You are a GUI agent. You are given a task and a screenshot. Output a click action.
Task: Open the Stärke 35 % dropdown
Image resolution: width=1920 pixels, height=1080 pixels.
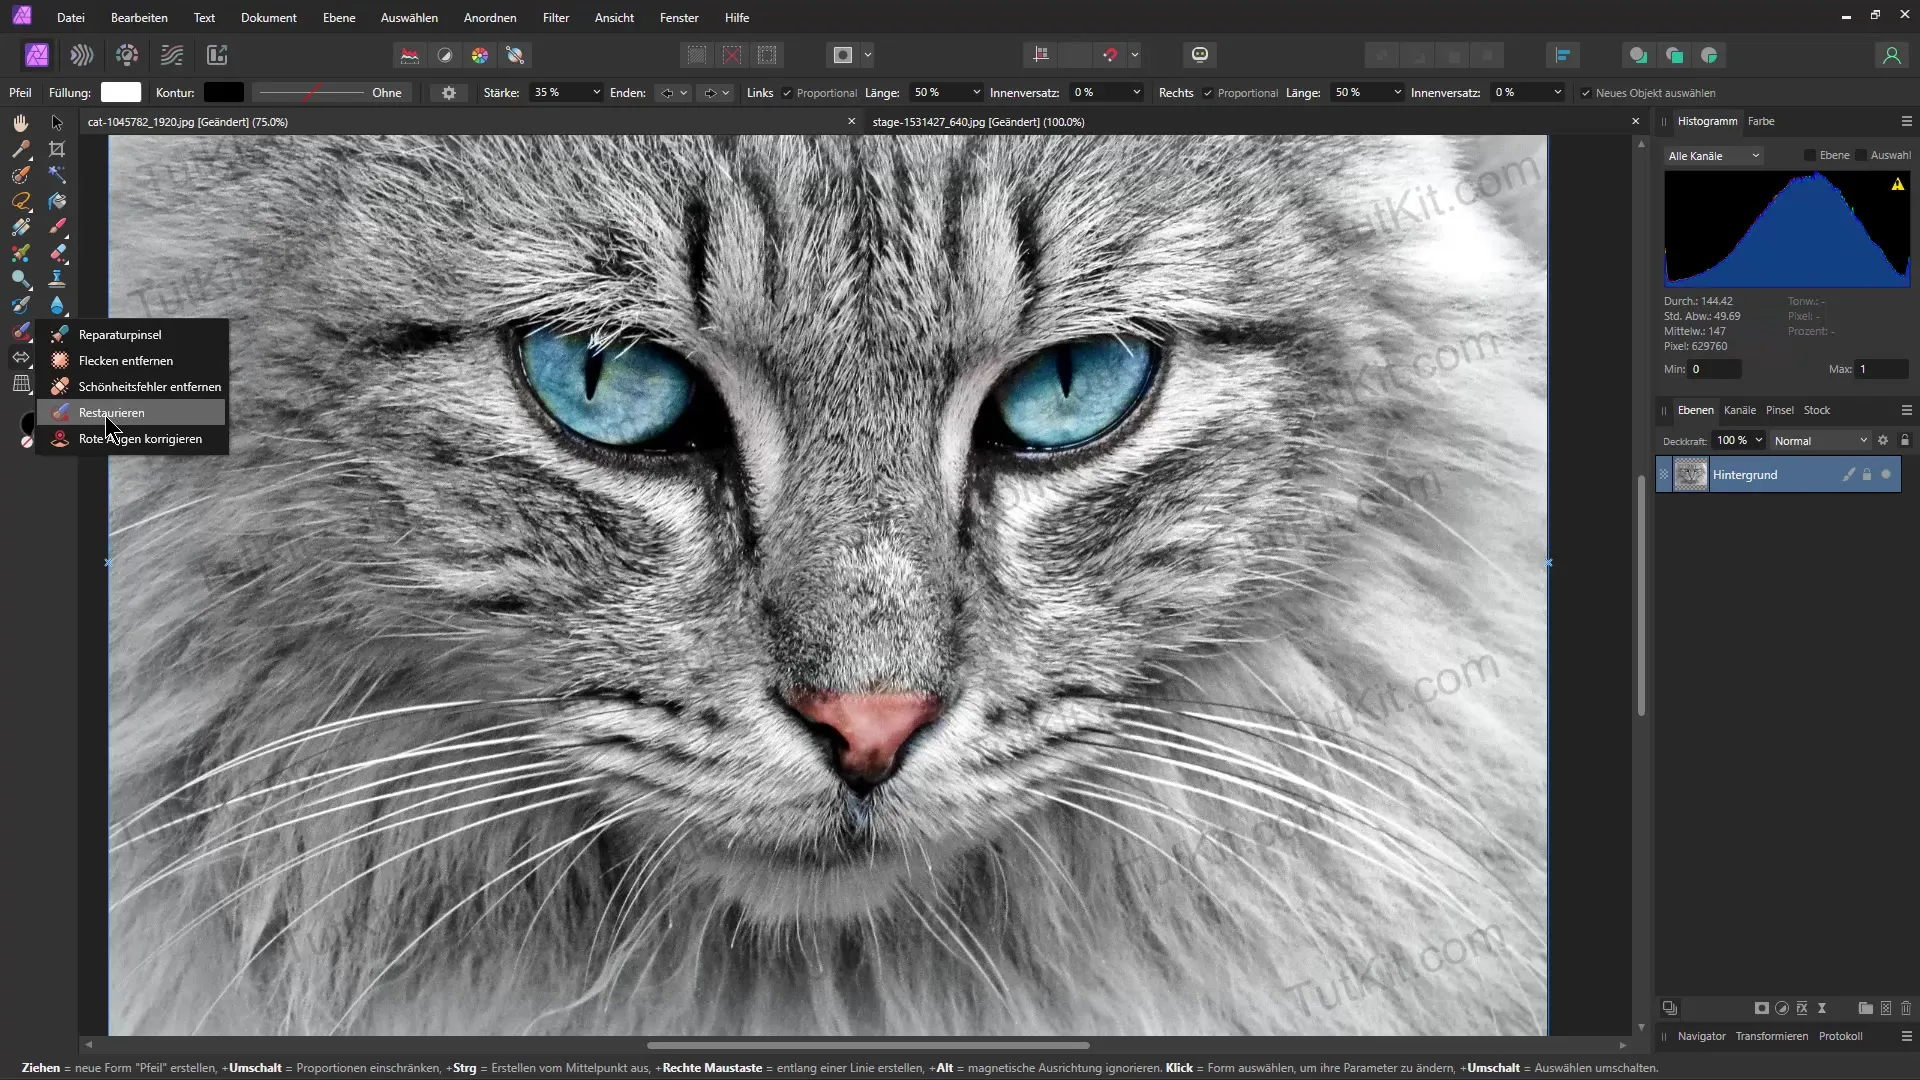[597, 92]
